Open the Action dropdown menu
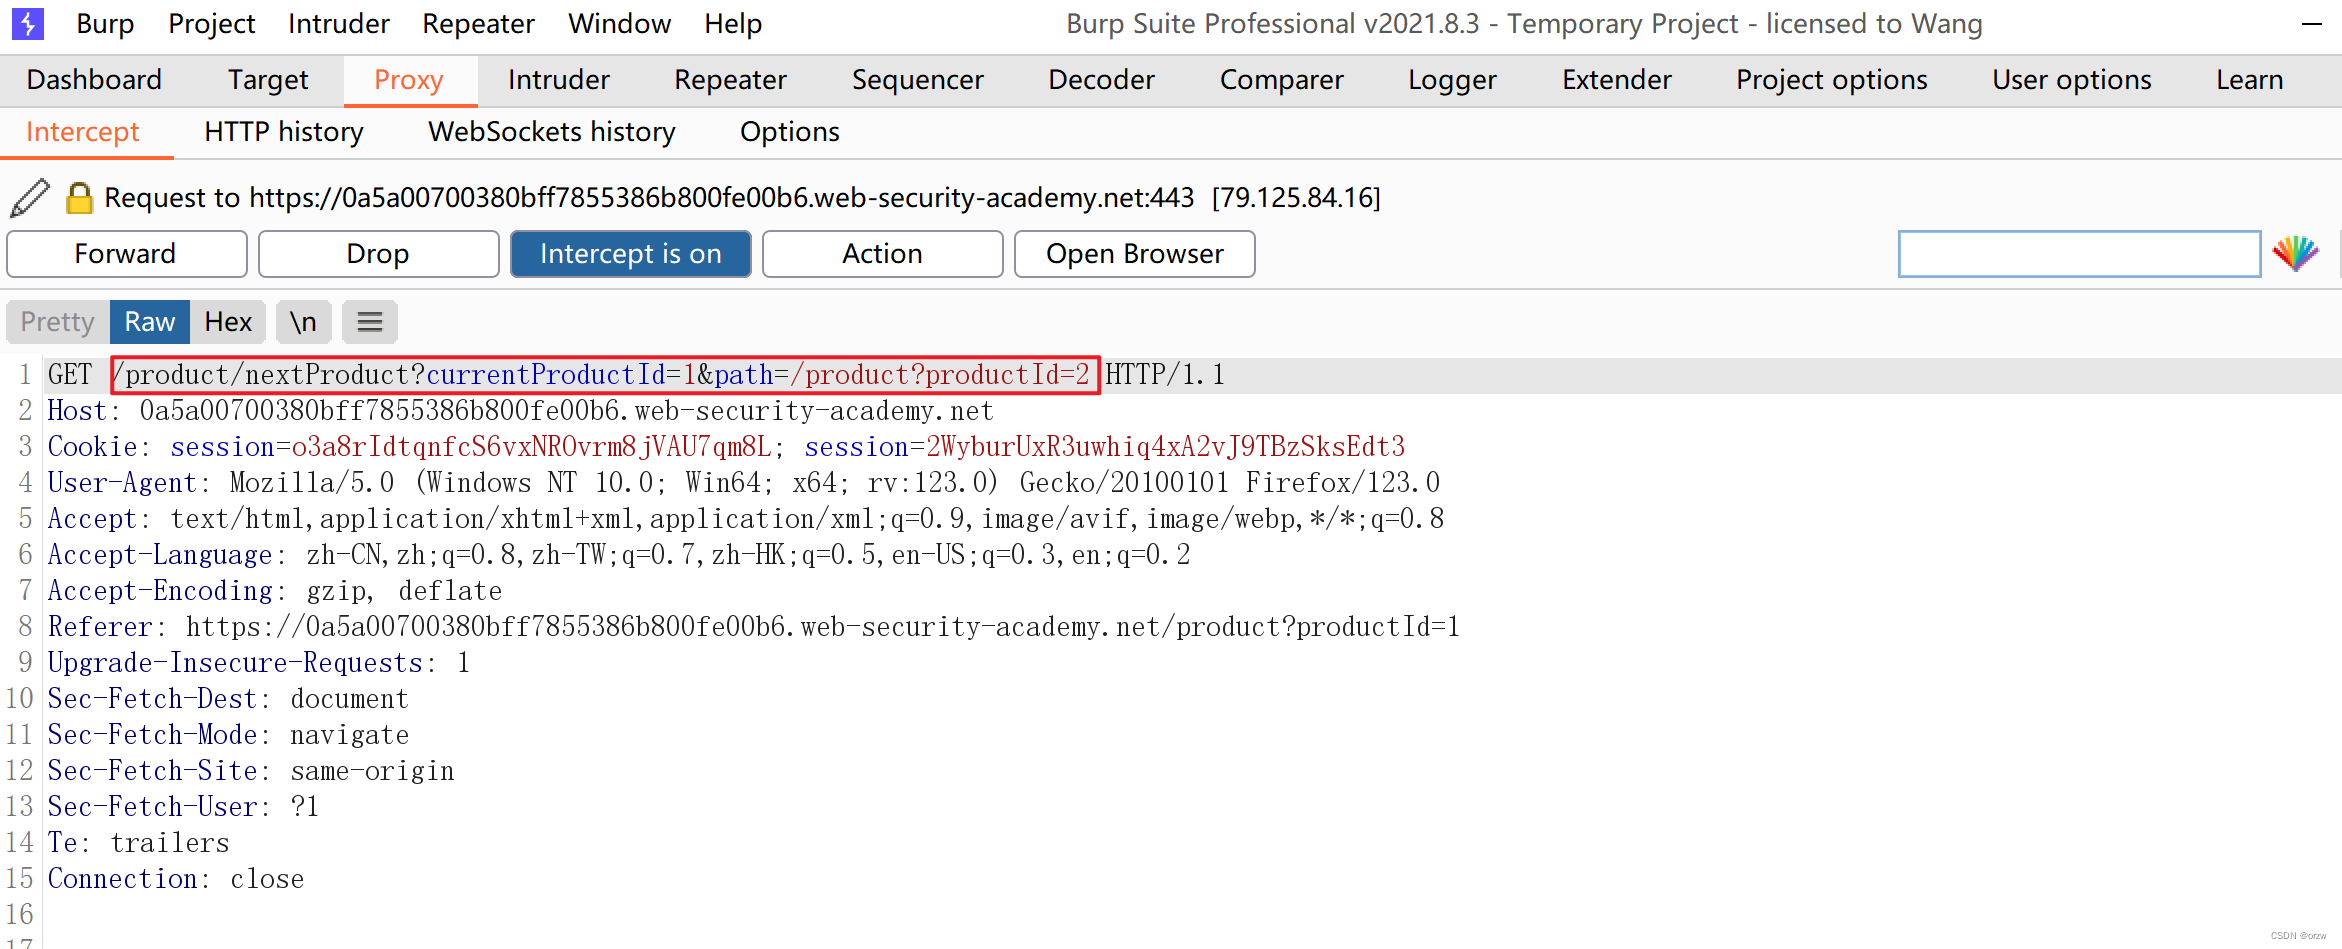 (x=883, y=254)
